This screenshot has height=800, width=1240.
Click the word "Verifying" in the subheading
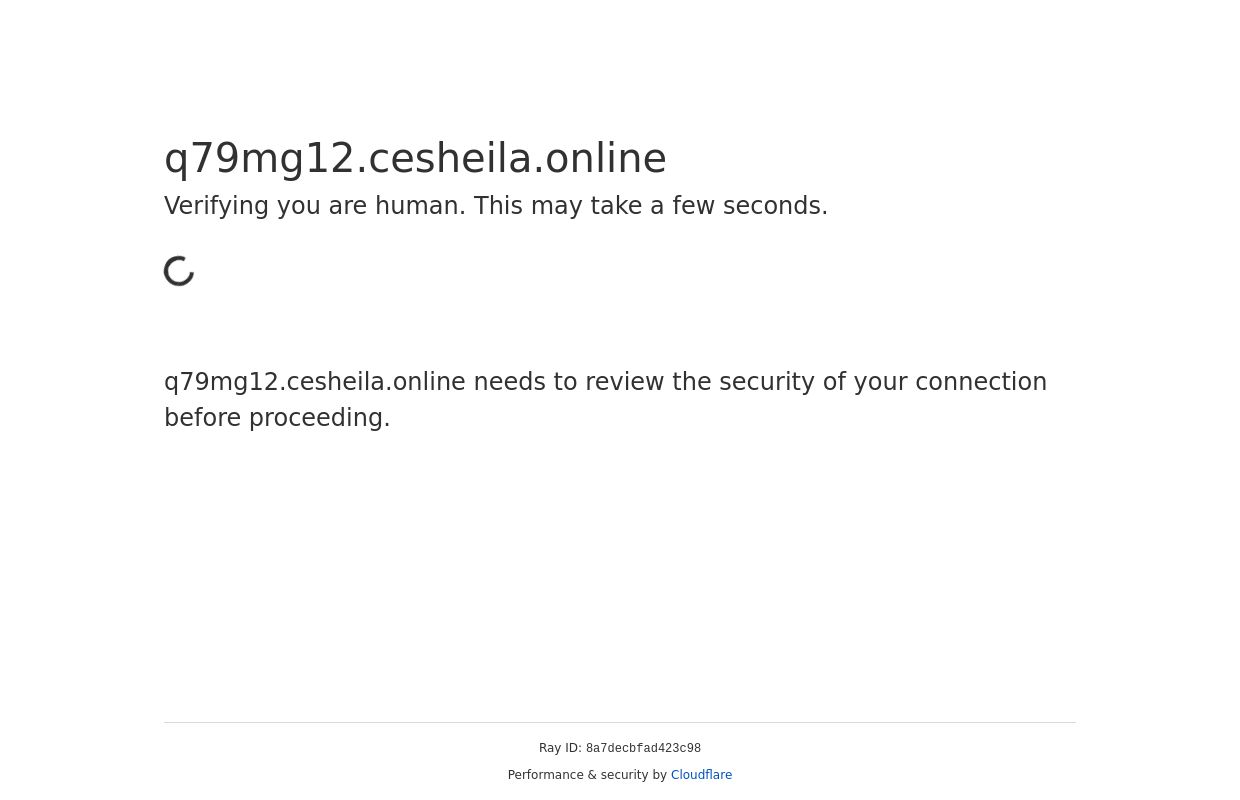pyautogui.click(x=216, y=206)
